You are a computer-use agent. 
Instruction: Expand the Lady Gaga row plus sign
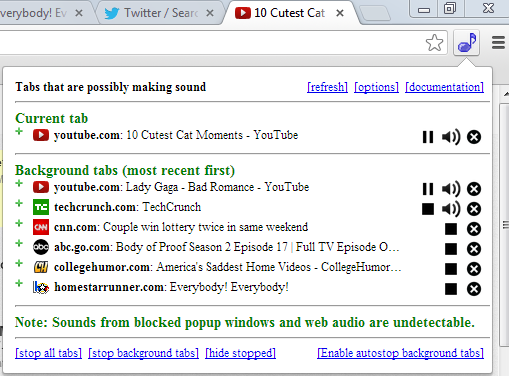(19, 183)
